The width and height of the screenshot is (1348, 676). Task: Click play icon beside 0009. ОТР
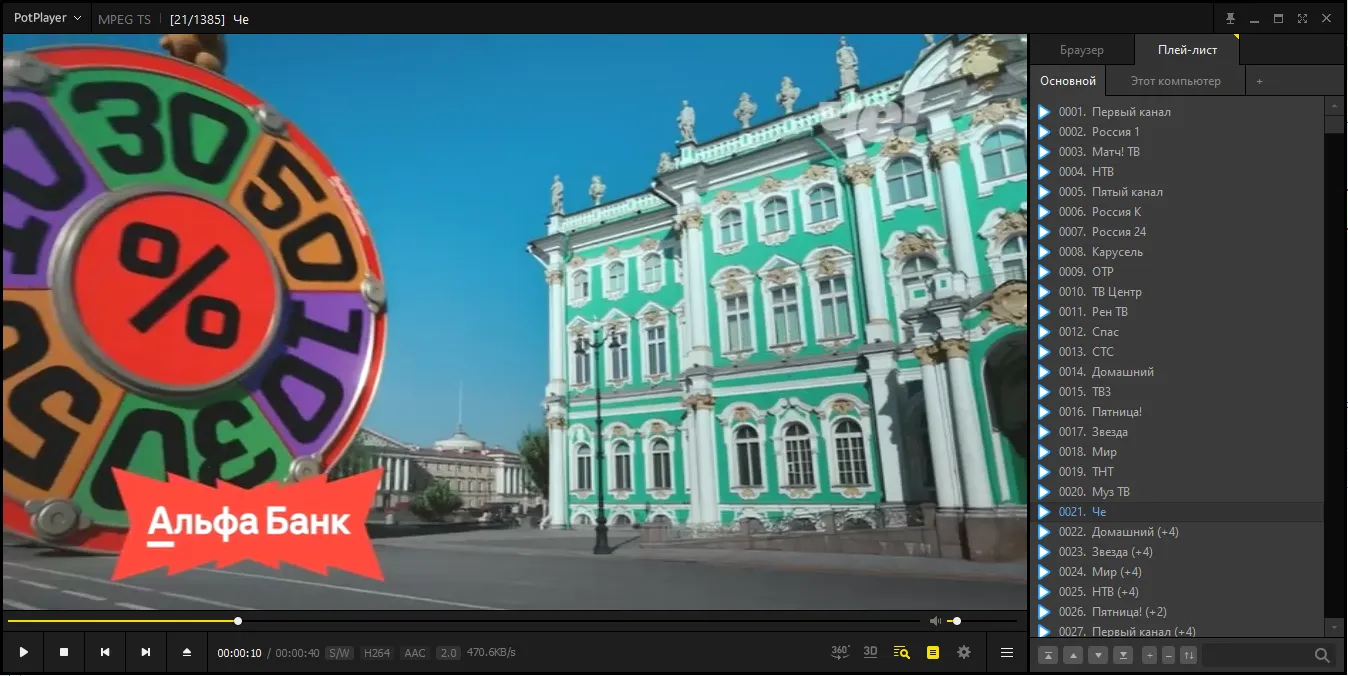pyautogui.click(x=1044, y=272)
